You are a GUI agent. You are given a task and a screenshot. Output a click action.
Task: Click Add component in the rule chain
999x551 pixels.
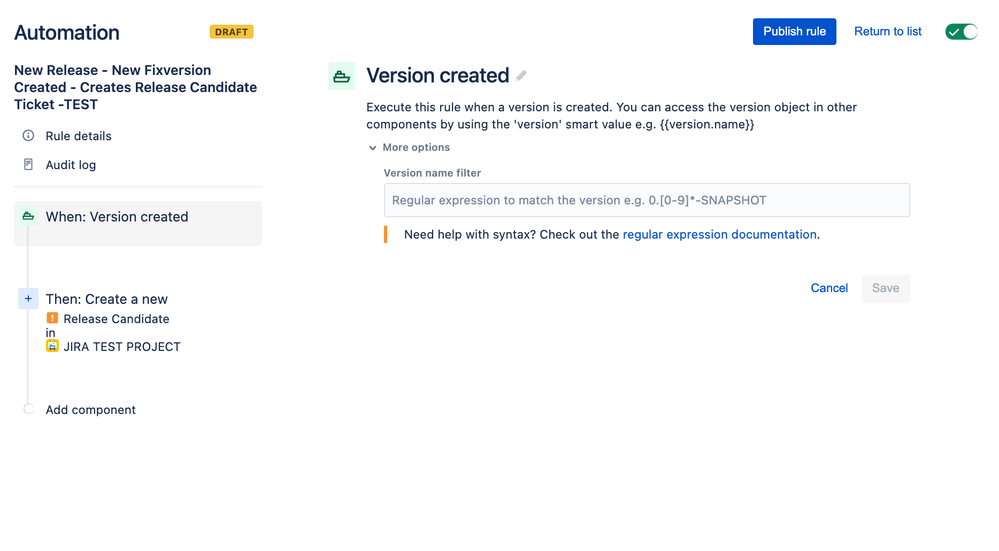90,410
